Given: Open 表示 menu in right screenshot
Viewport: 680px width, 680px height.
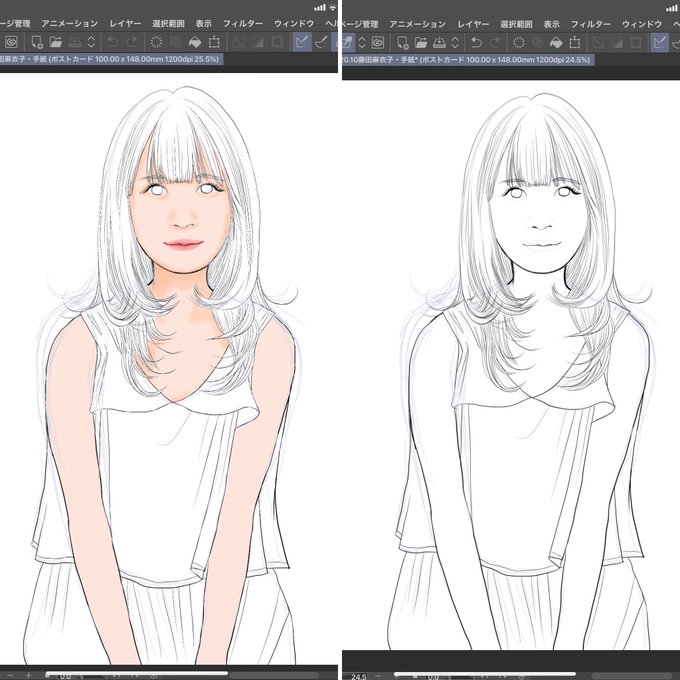Looking at the screenshot, I should pyautogui.click(x=551, y=24).
